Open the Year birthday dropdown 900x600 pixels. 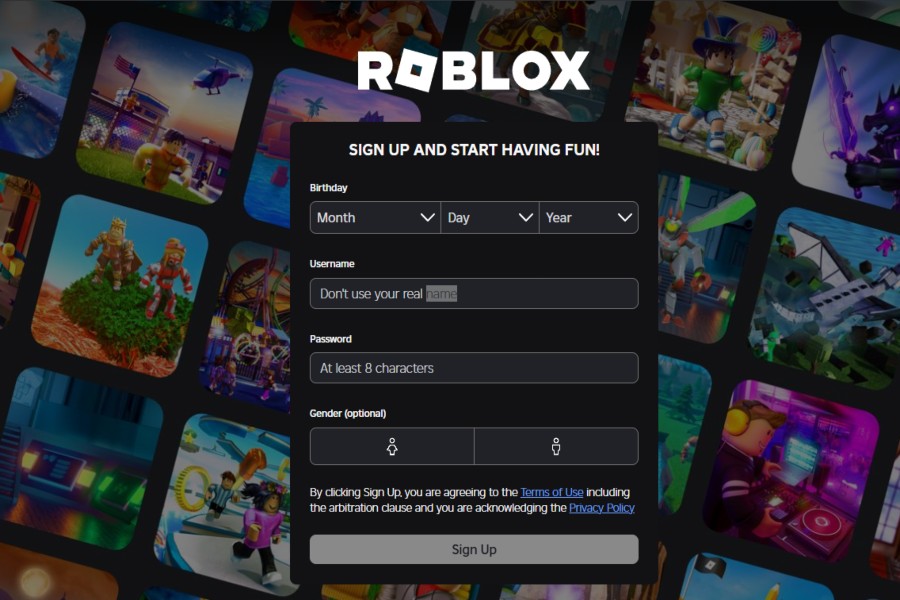tap(589, 218)
